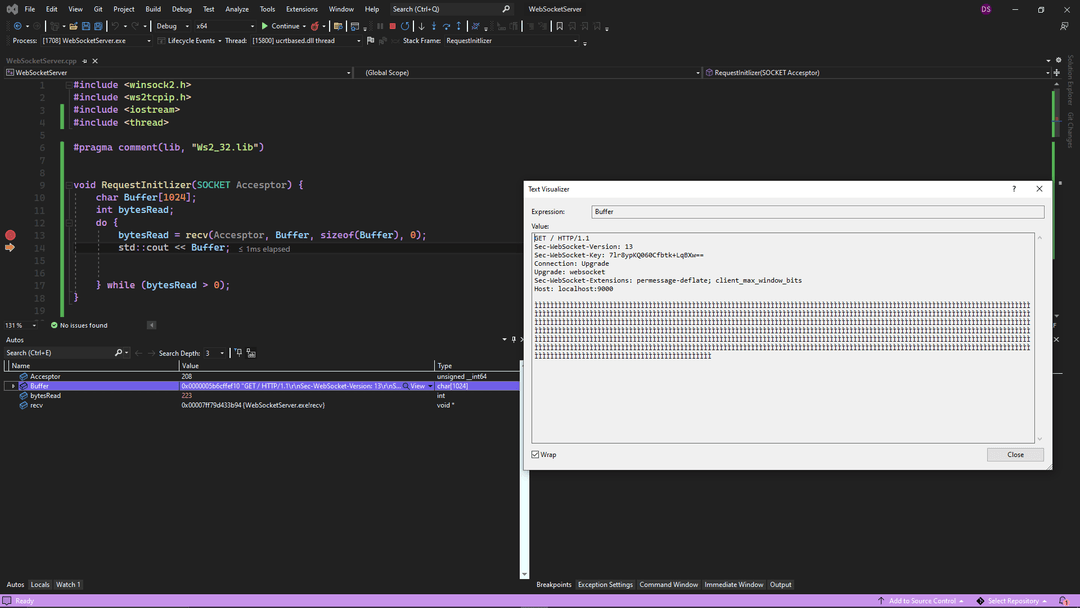Open the Debug menu
Image resolution: width=1080 pixels, height=608 pixels.
182,9
